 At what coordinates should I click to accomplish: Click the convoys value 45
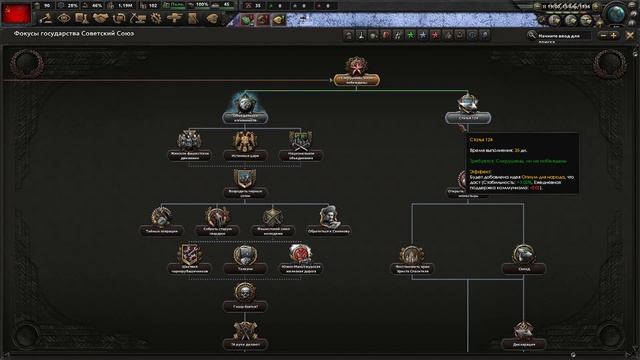tap(226, 5)
